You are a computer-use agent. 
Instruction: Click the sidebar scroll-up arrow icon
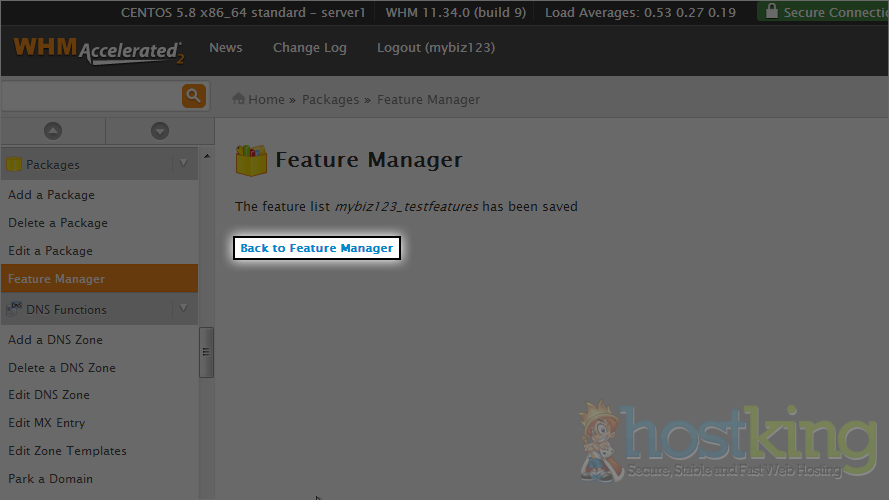coord(53,131)
